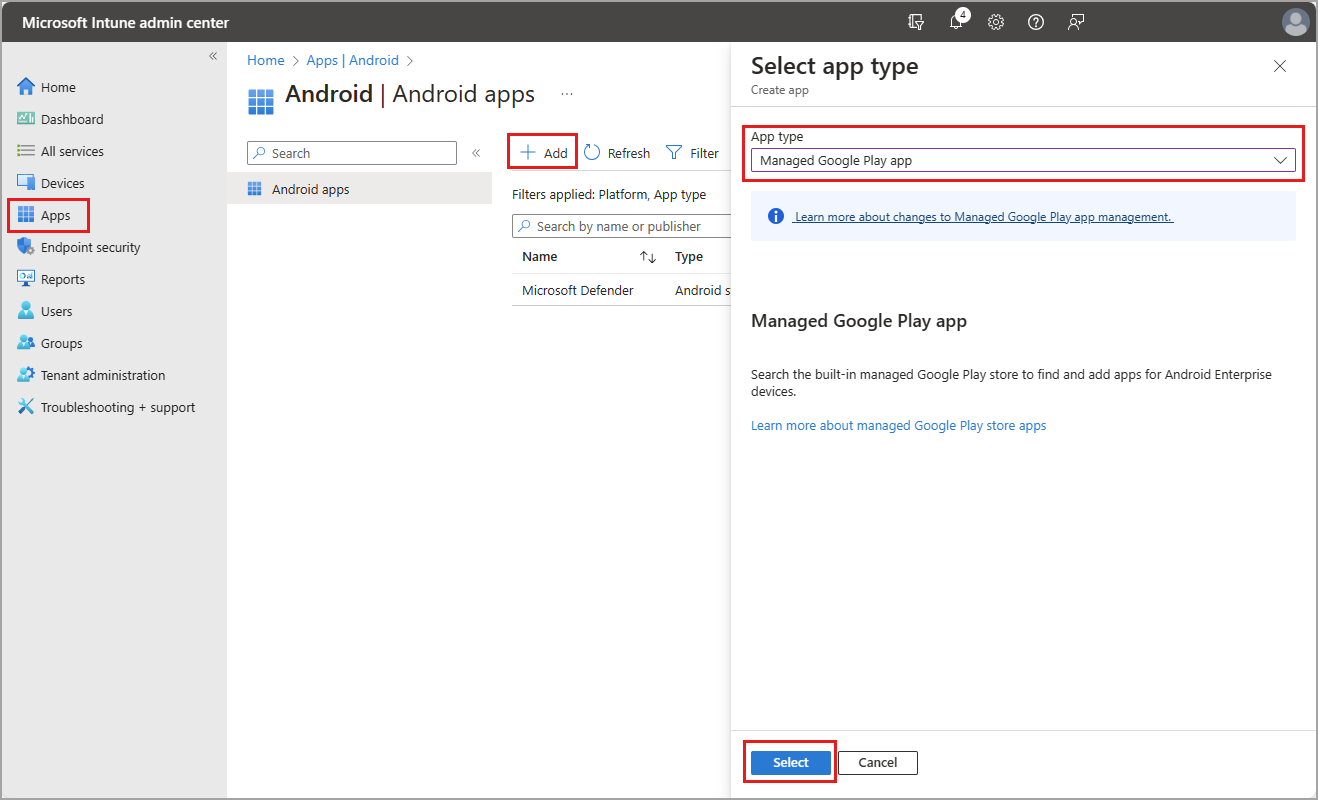The image size is (1318, 800).
Task: Navigate via the Home breadcrumb
Action: [x=265, y=60]
